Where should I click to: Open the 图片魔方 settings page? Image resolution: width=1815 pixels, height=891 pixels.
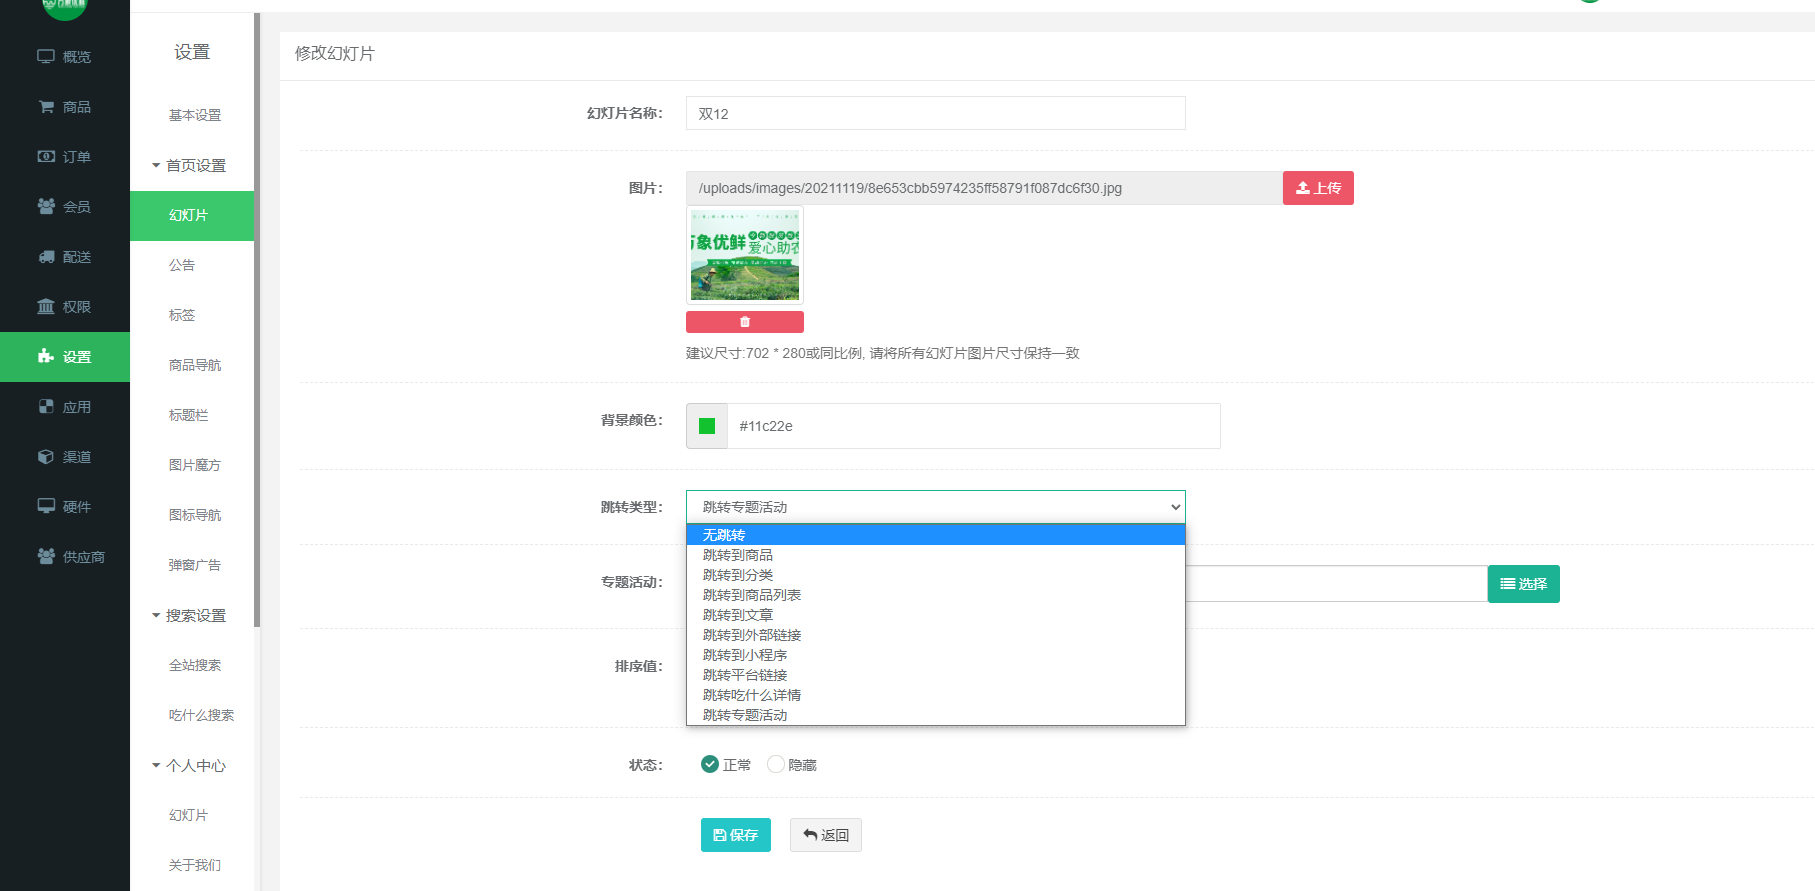click(195, 466)
